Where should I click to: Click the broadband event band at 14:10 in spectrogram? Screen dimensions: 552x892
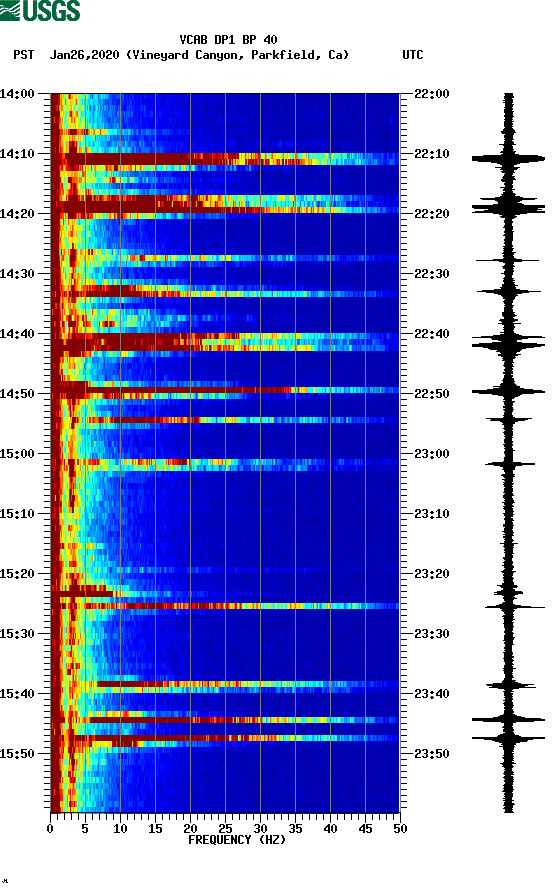pyautogui.click(x=225, y=159)
